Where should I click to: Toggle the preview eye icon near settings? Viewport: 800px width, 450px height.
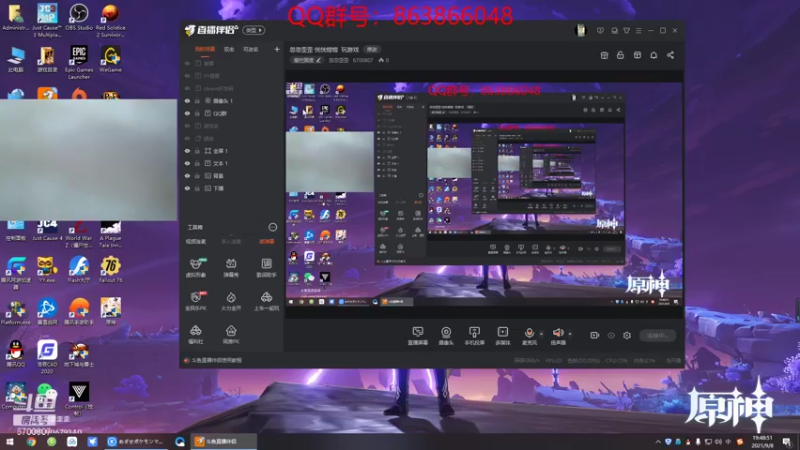click(611, 335)
